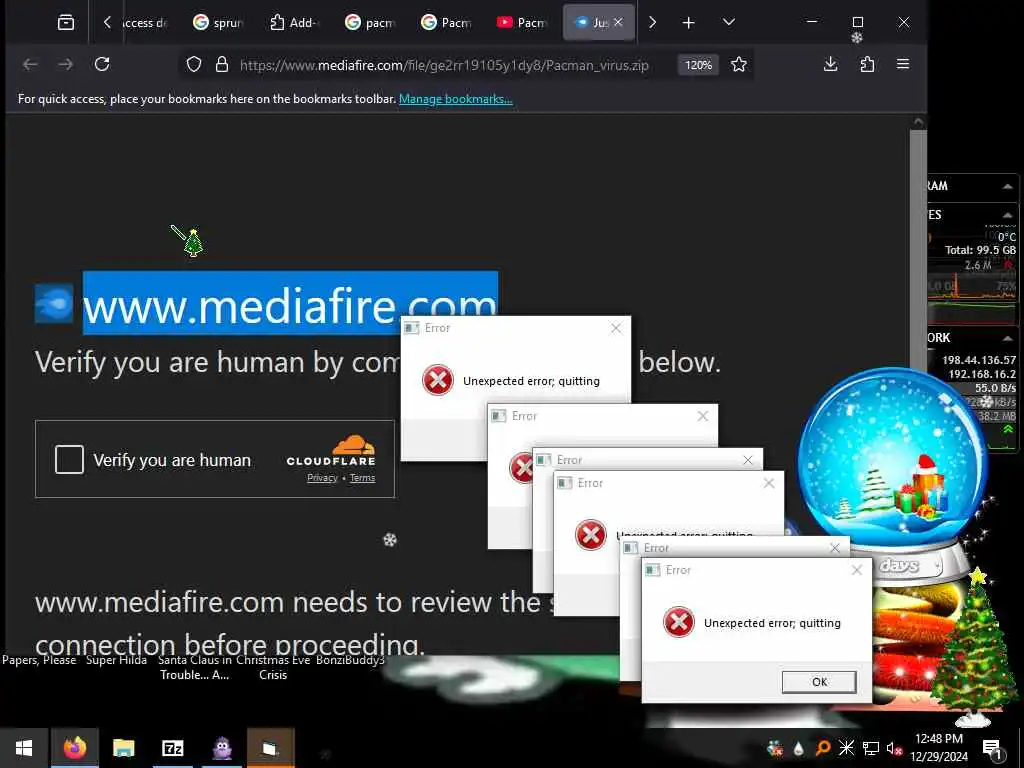The image size is (1024, 768).
Task: Close the frontmost Error dialog with its X
Action: click(x=857, y=570)
